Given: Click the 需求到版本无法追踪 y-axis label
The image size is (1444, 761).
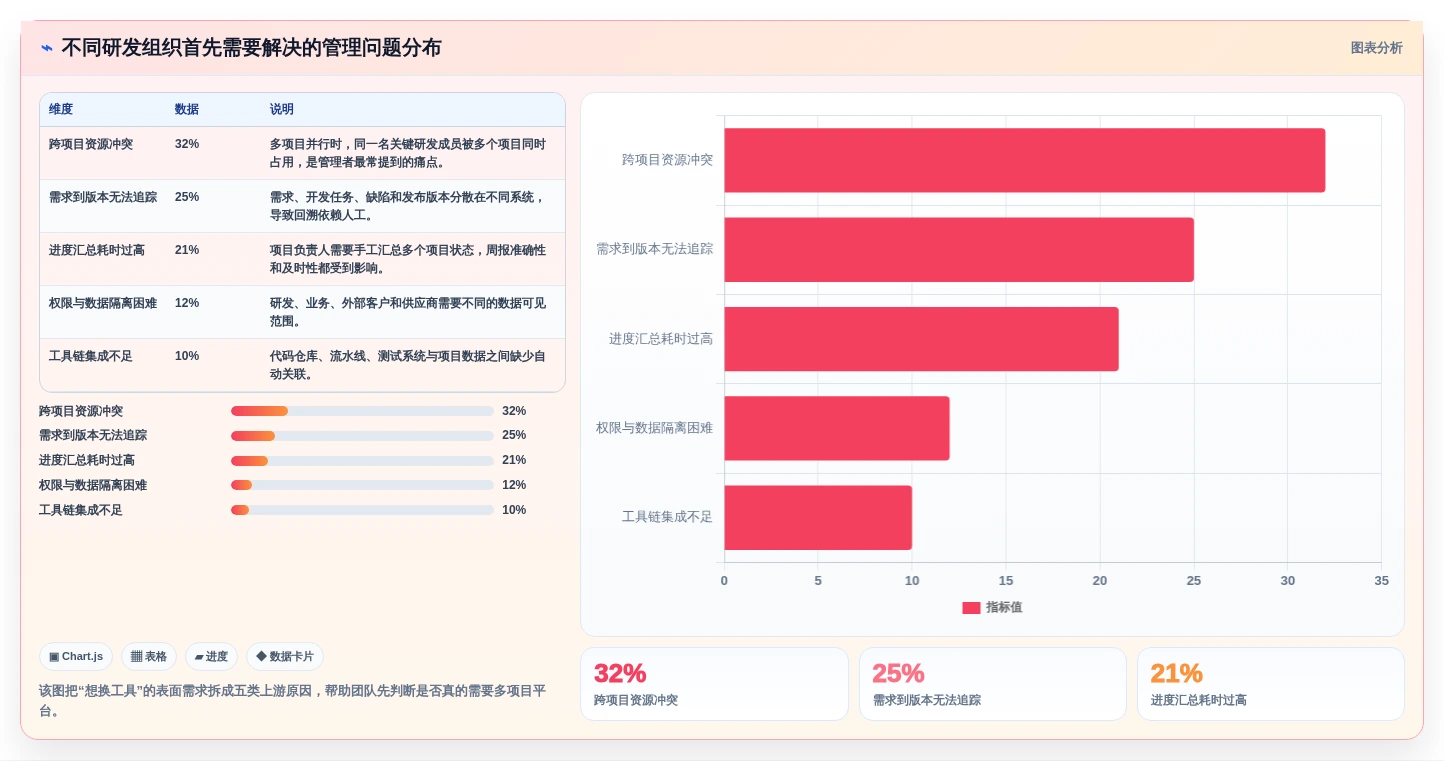Looking at the screenshot, I should pyautogui.click(x=655, y=249).
